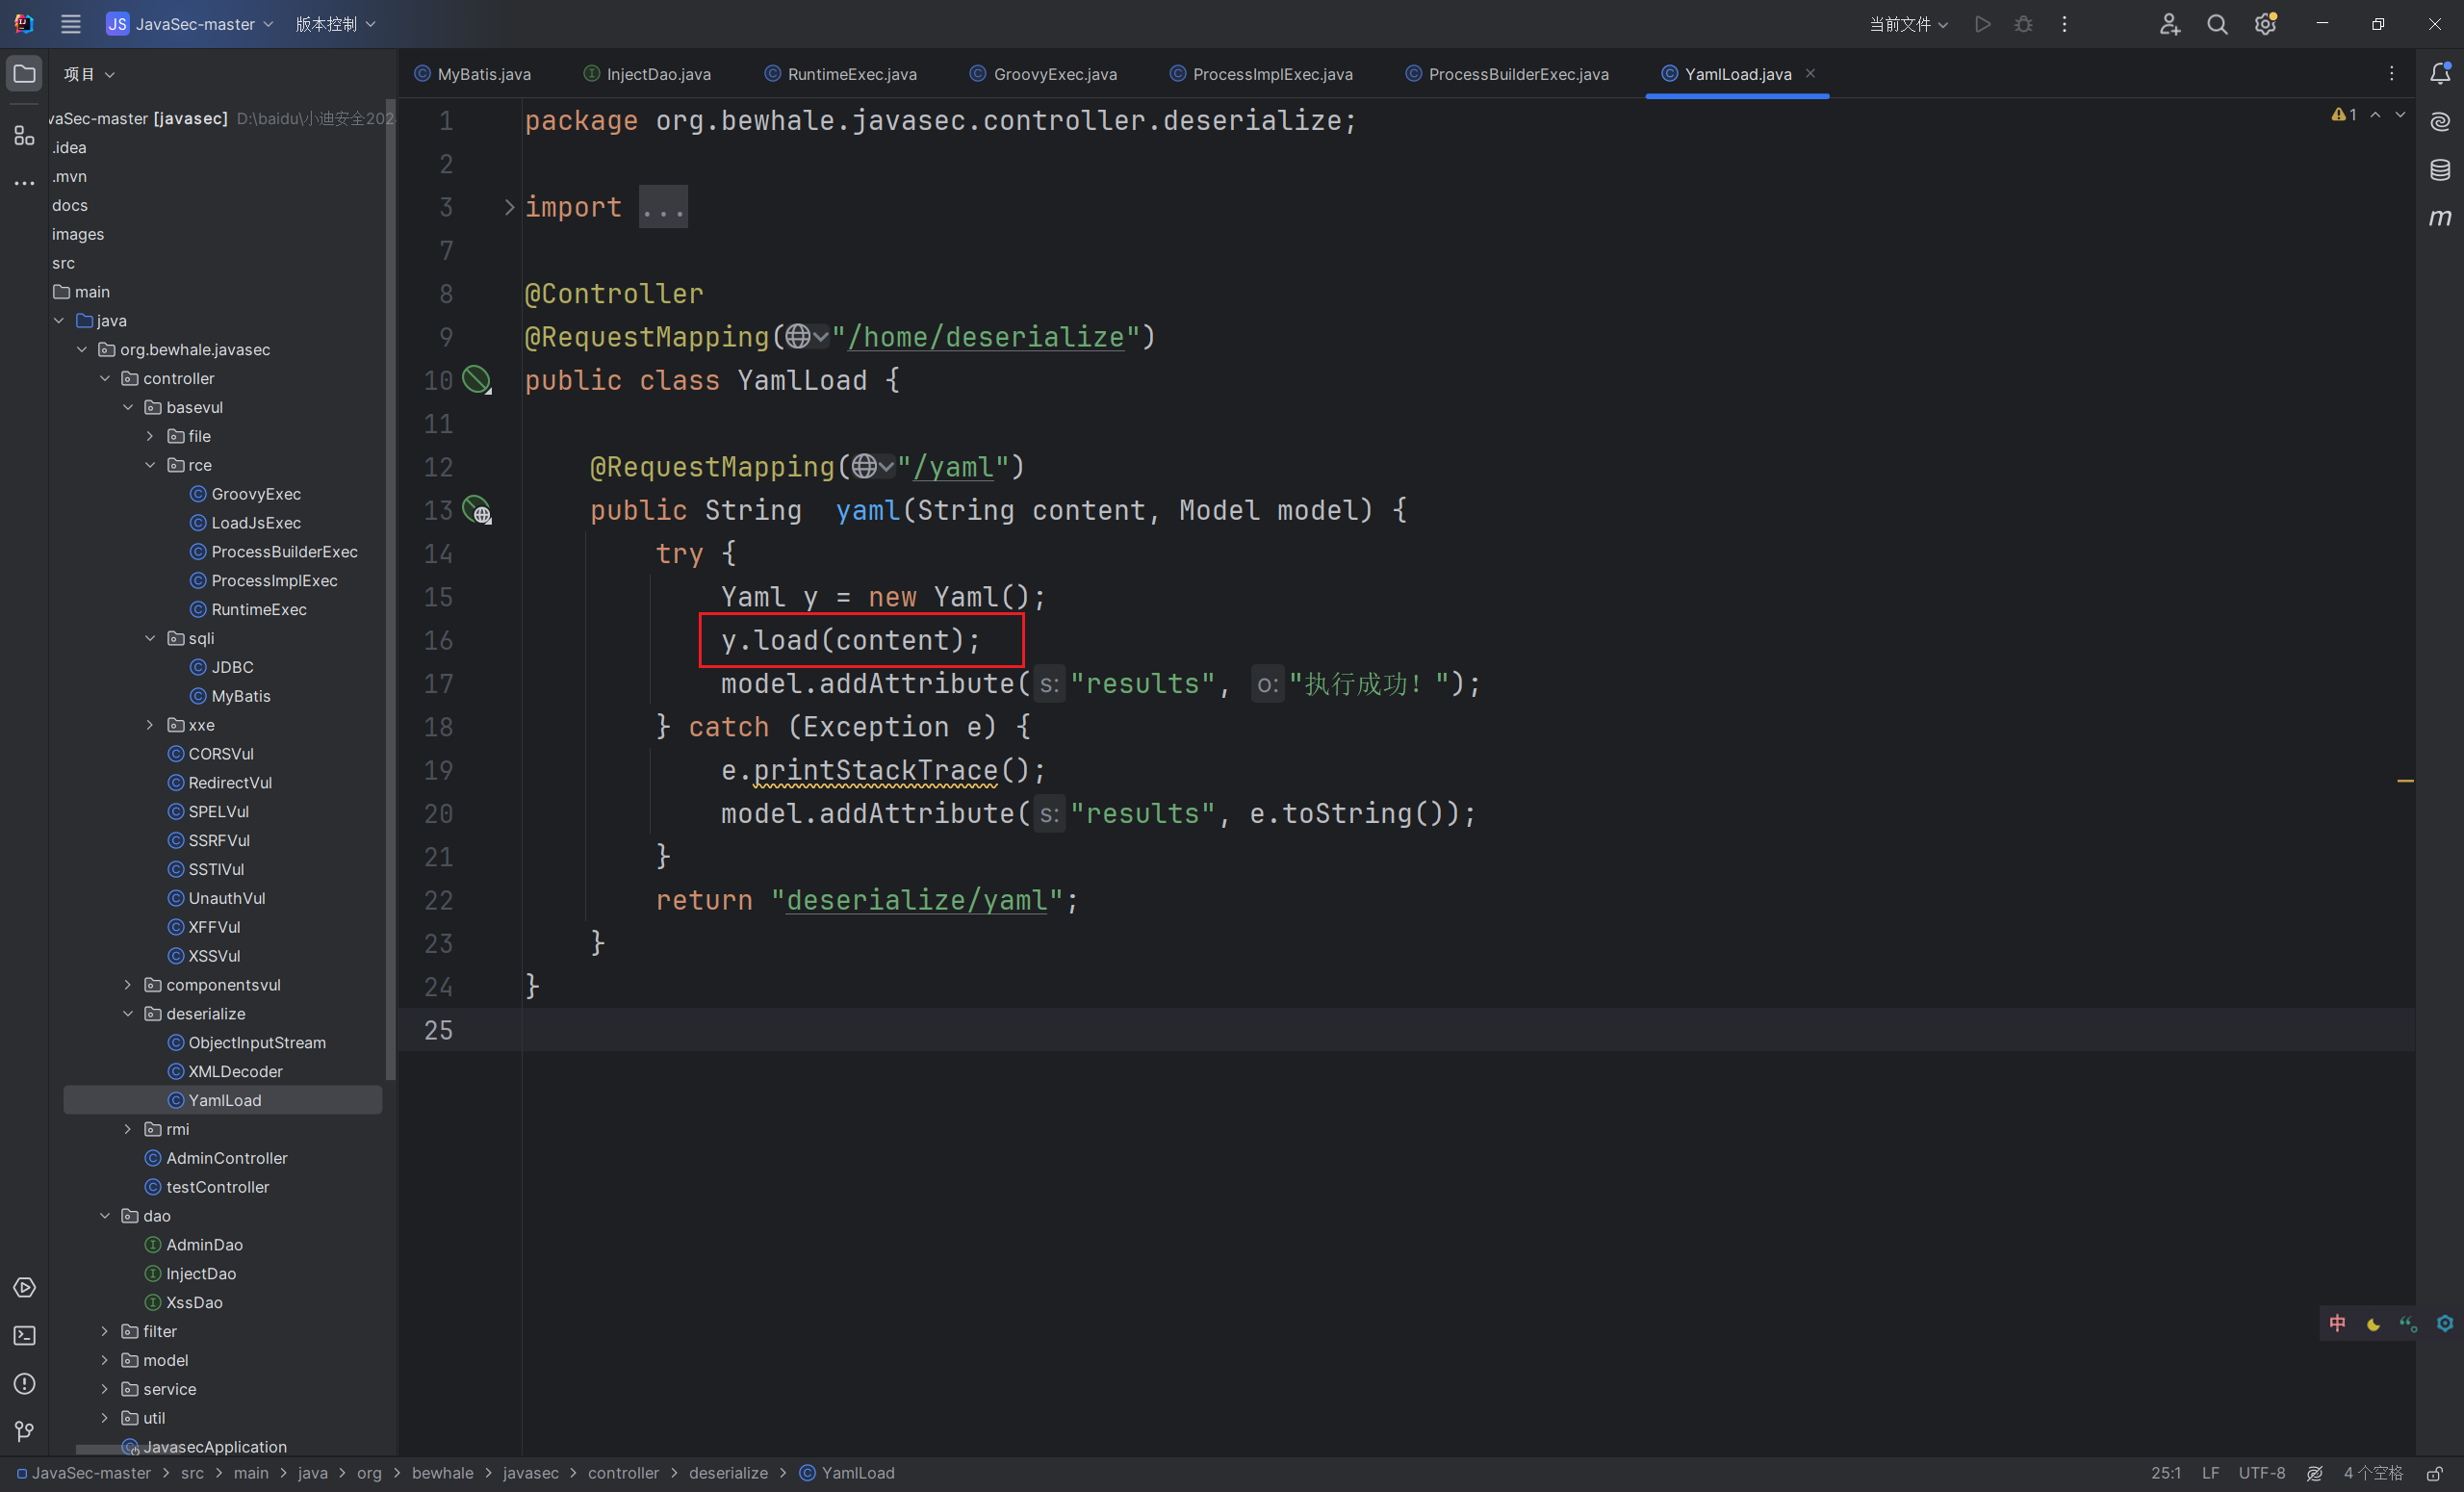Expand the componentsvul folder

pos(128,984)
